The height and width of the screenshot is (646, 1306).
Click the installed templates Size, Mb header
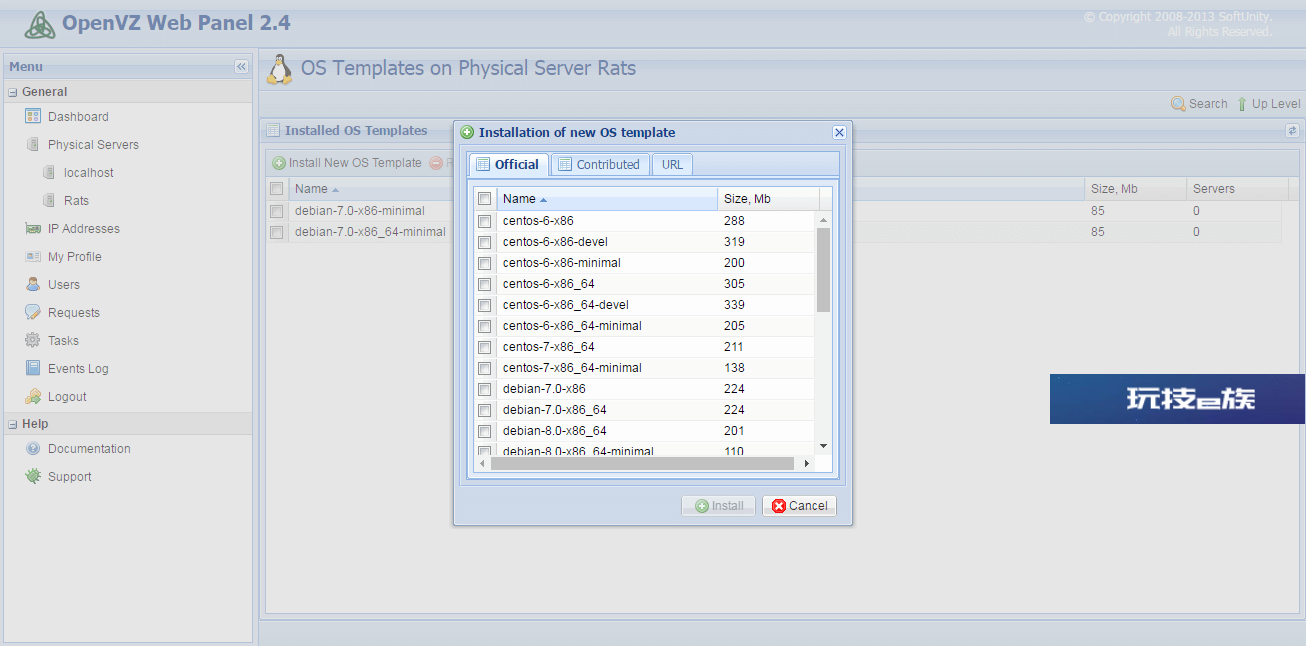pos(1135,189)
